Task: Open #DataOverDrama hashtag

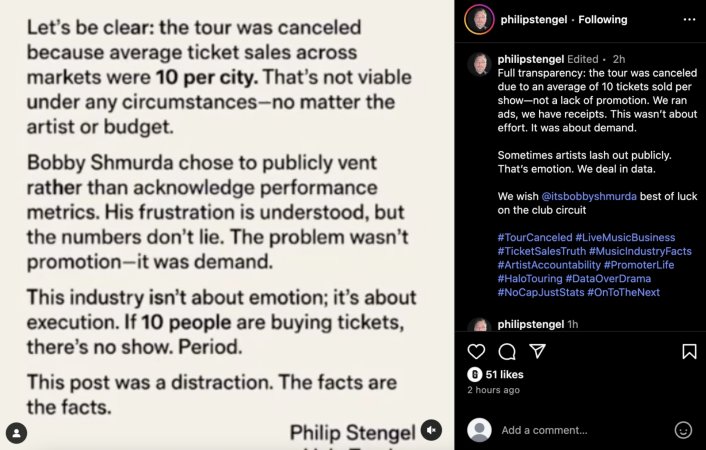Action: 608,278
